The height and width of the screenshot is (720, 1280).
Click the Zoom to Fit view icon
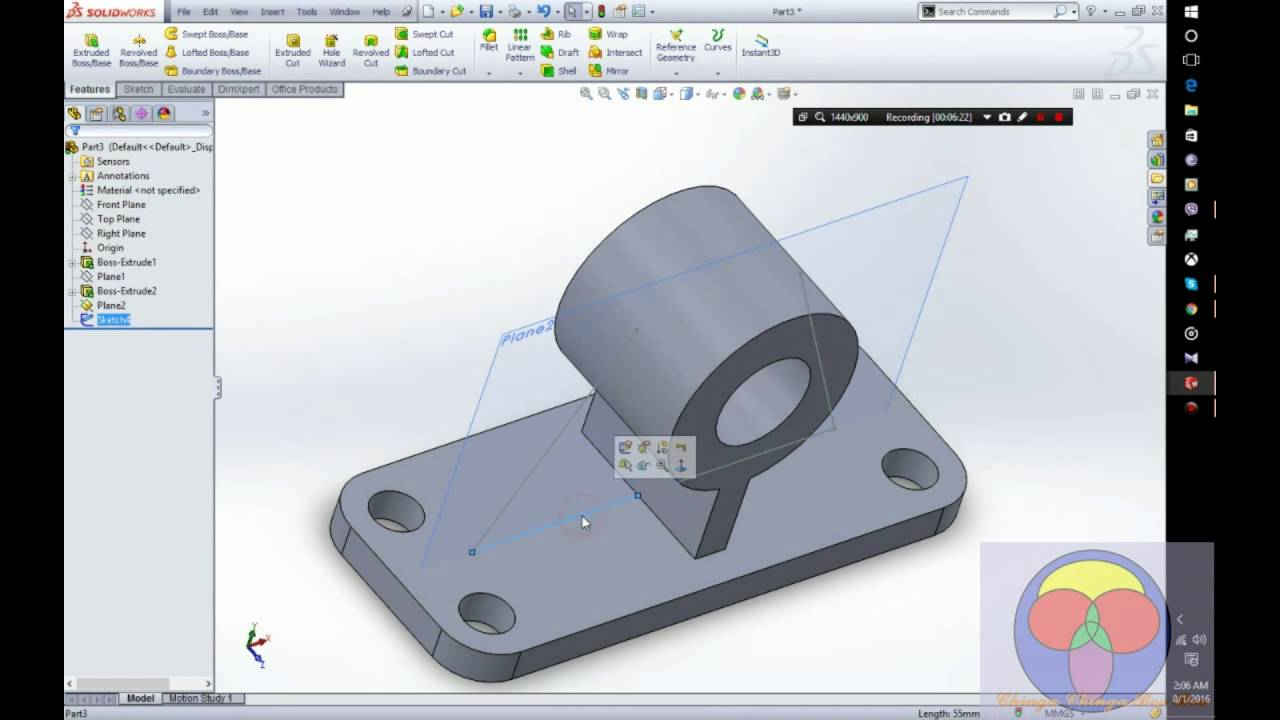click(586, 94)
